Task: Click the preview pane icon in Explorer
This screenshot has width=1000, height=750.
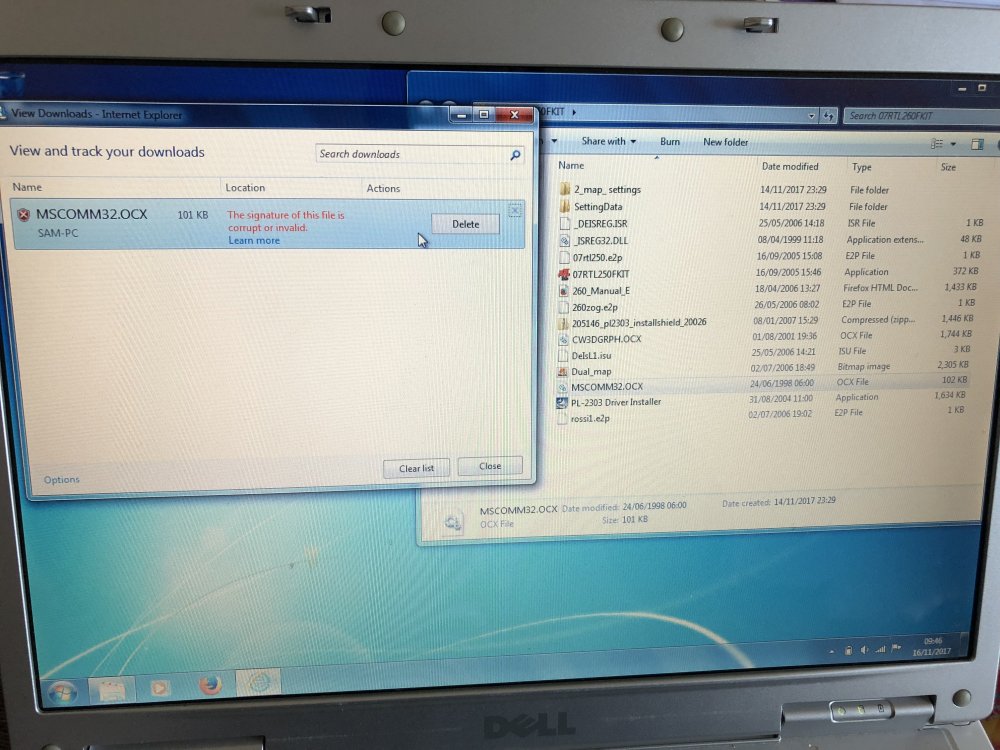Action: click(x=976, y=145)
